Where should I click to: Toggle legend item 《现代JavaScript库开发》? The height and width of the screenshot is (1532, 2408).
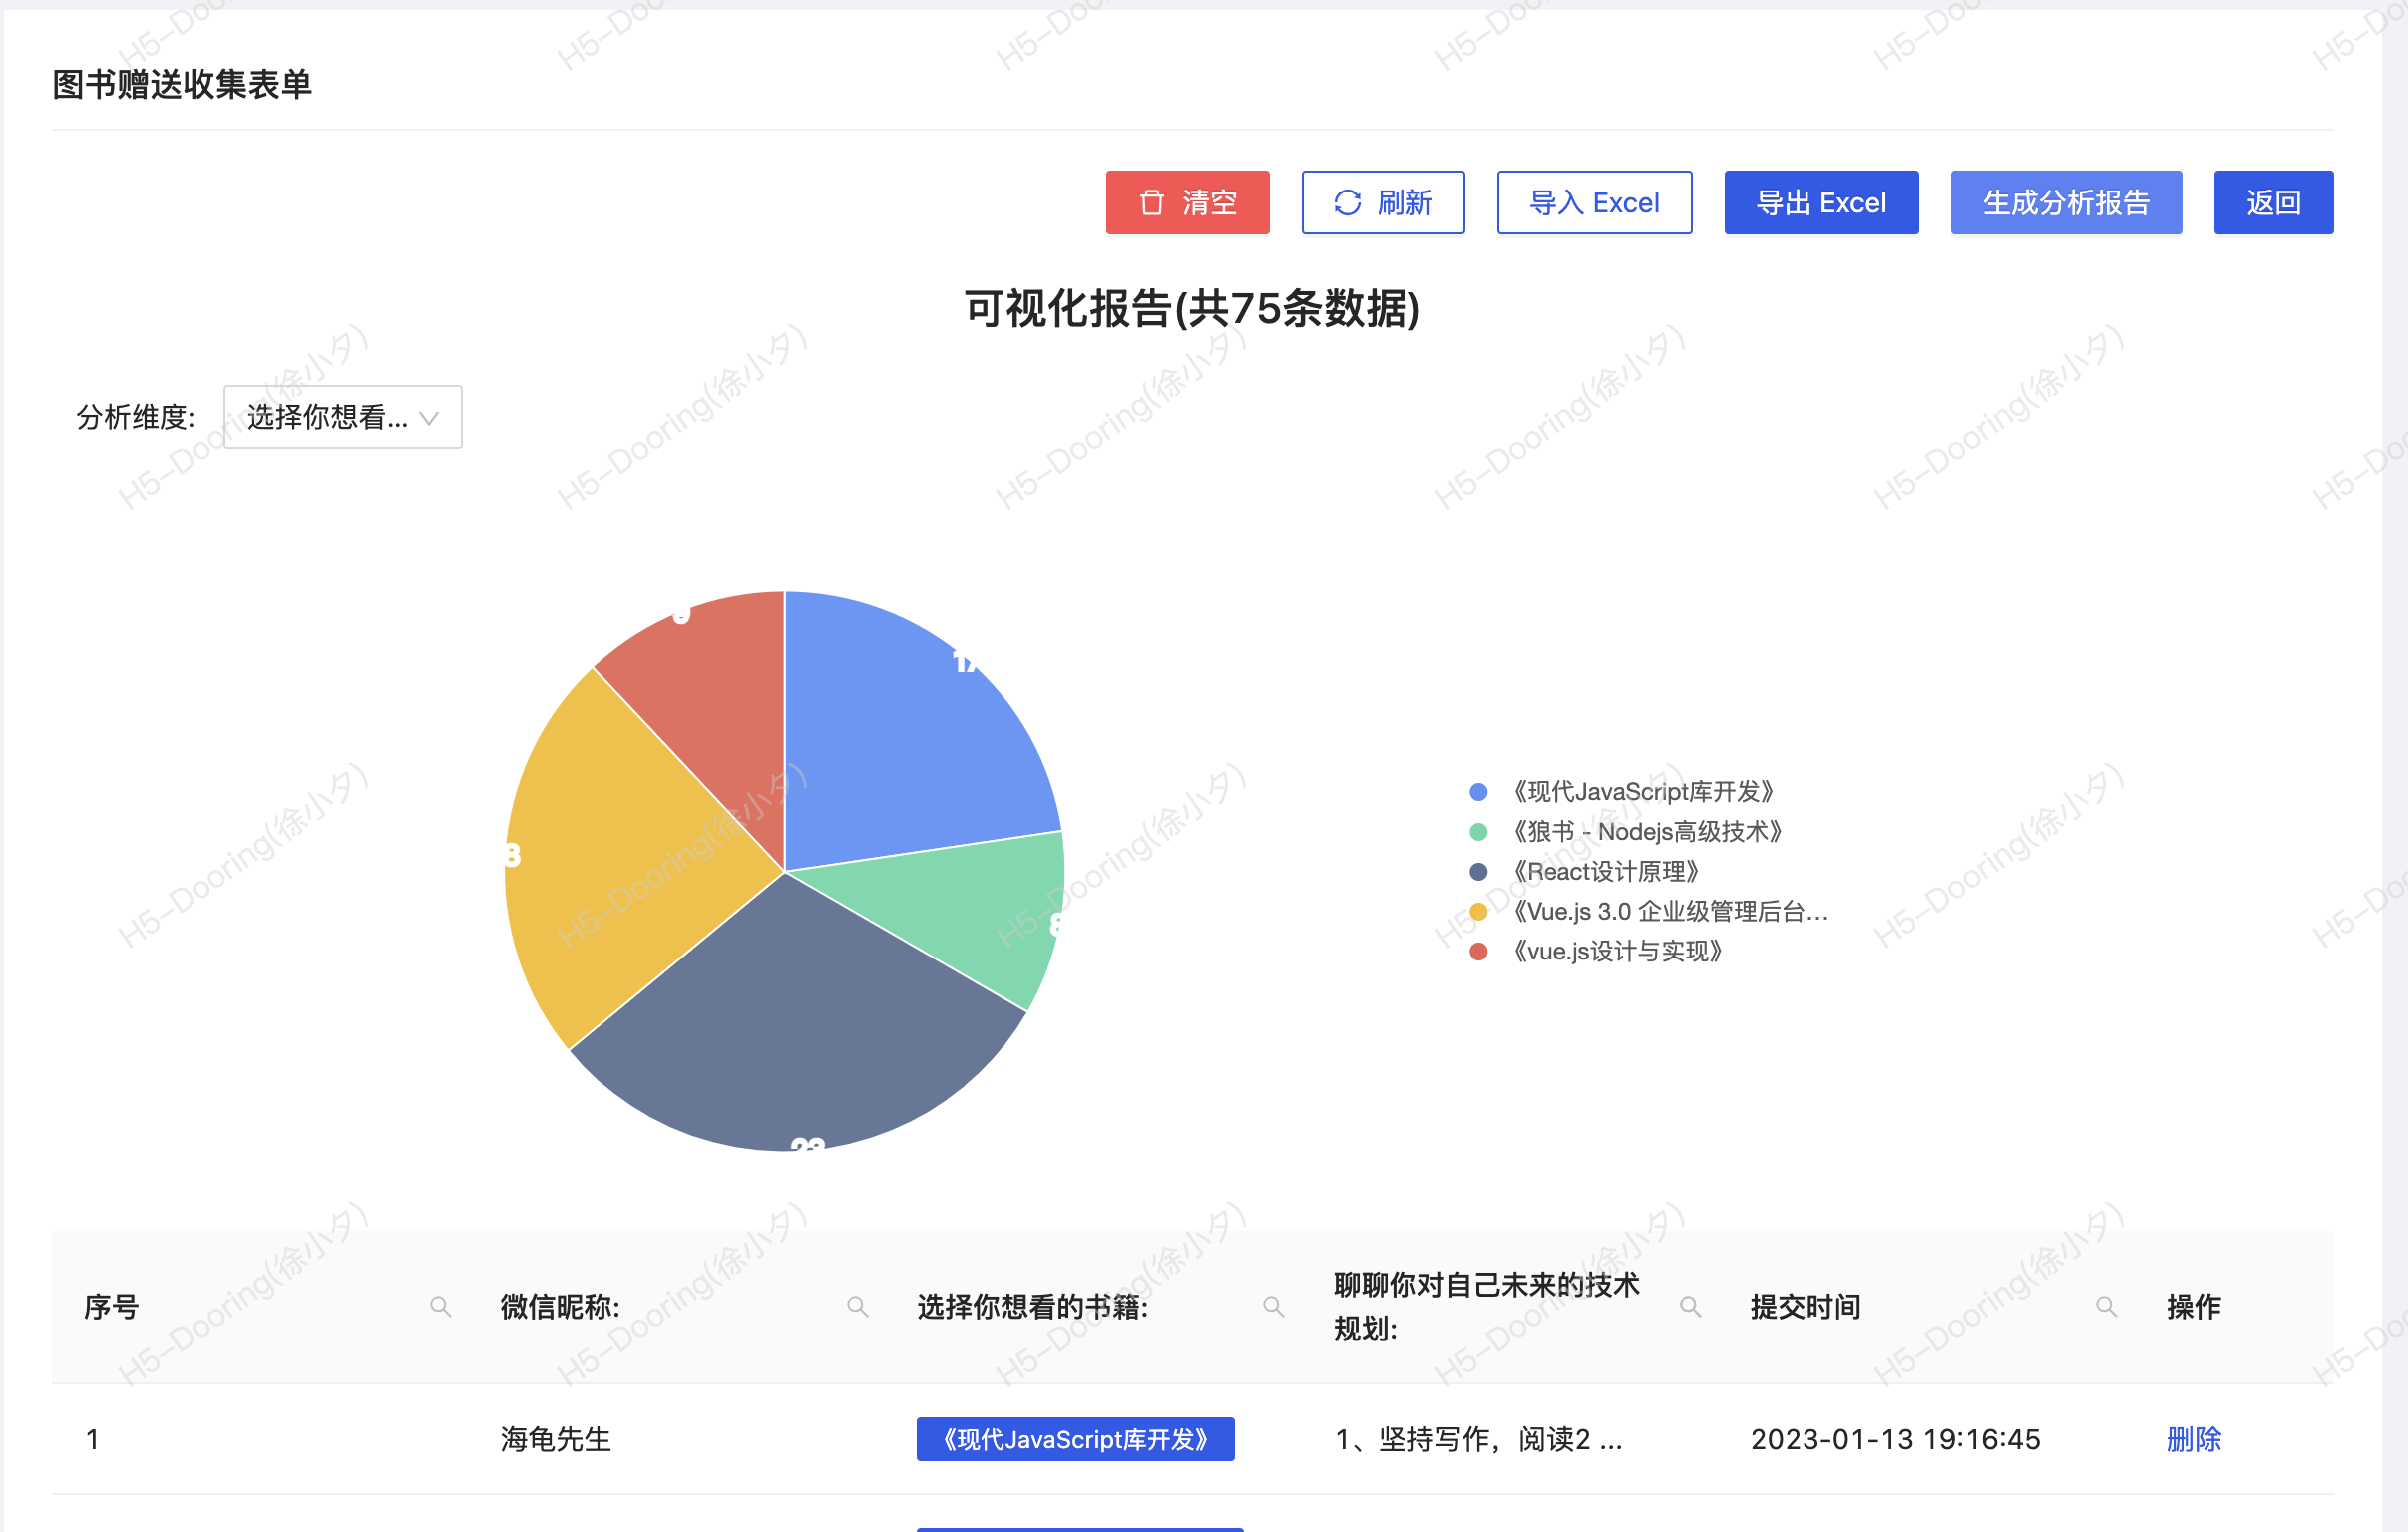point(1622,792)
